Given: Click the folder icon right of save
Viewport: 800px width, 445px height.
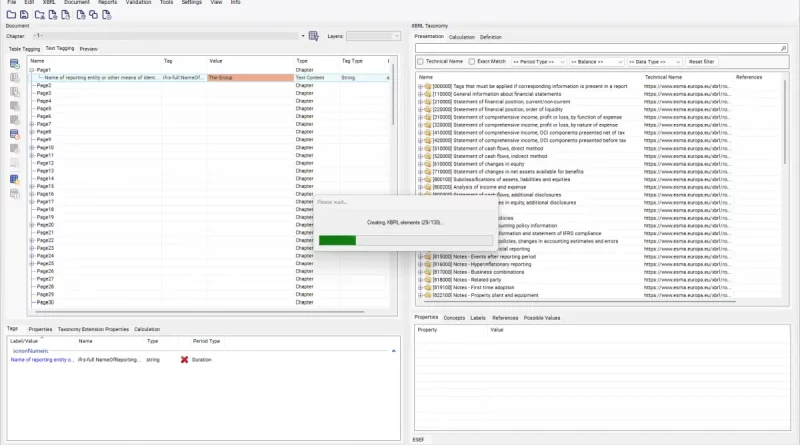Looking at the screenshot, I should point(39,15).
